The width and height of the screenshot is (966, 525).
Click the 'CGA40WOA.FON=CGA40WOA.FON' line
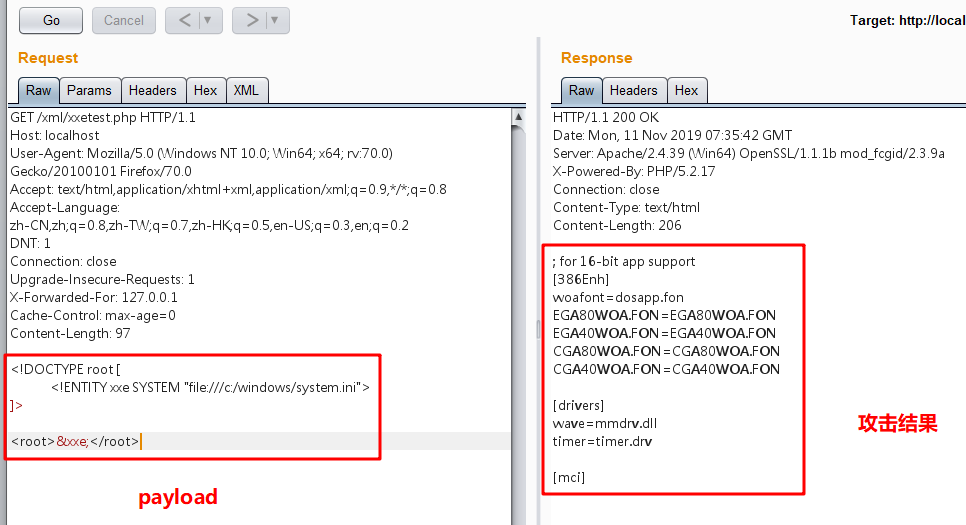[x=666, y=369]
